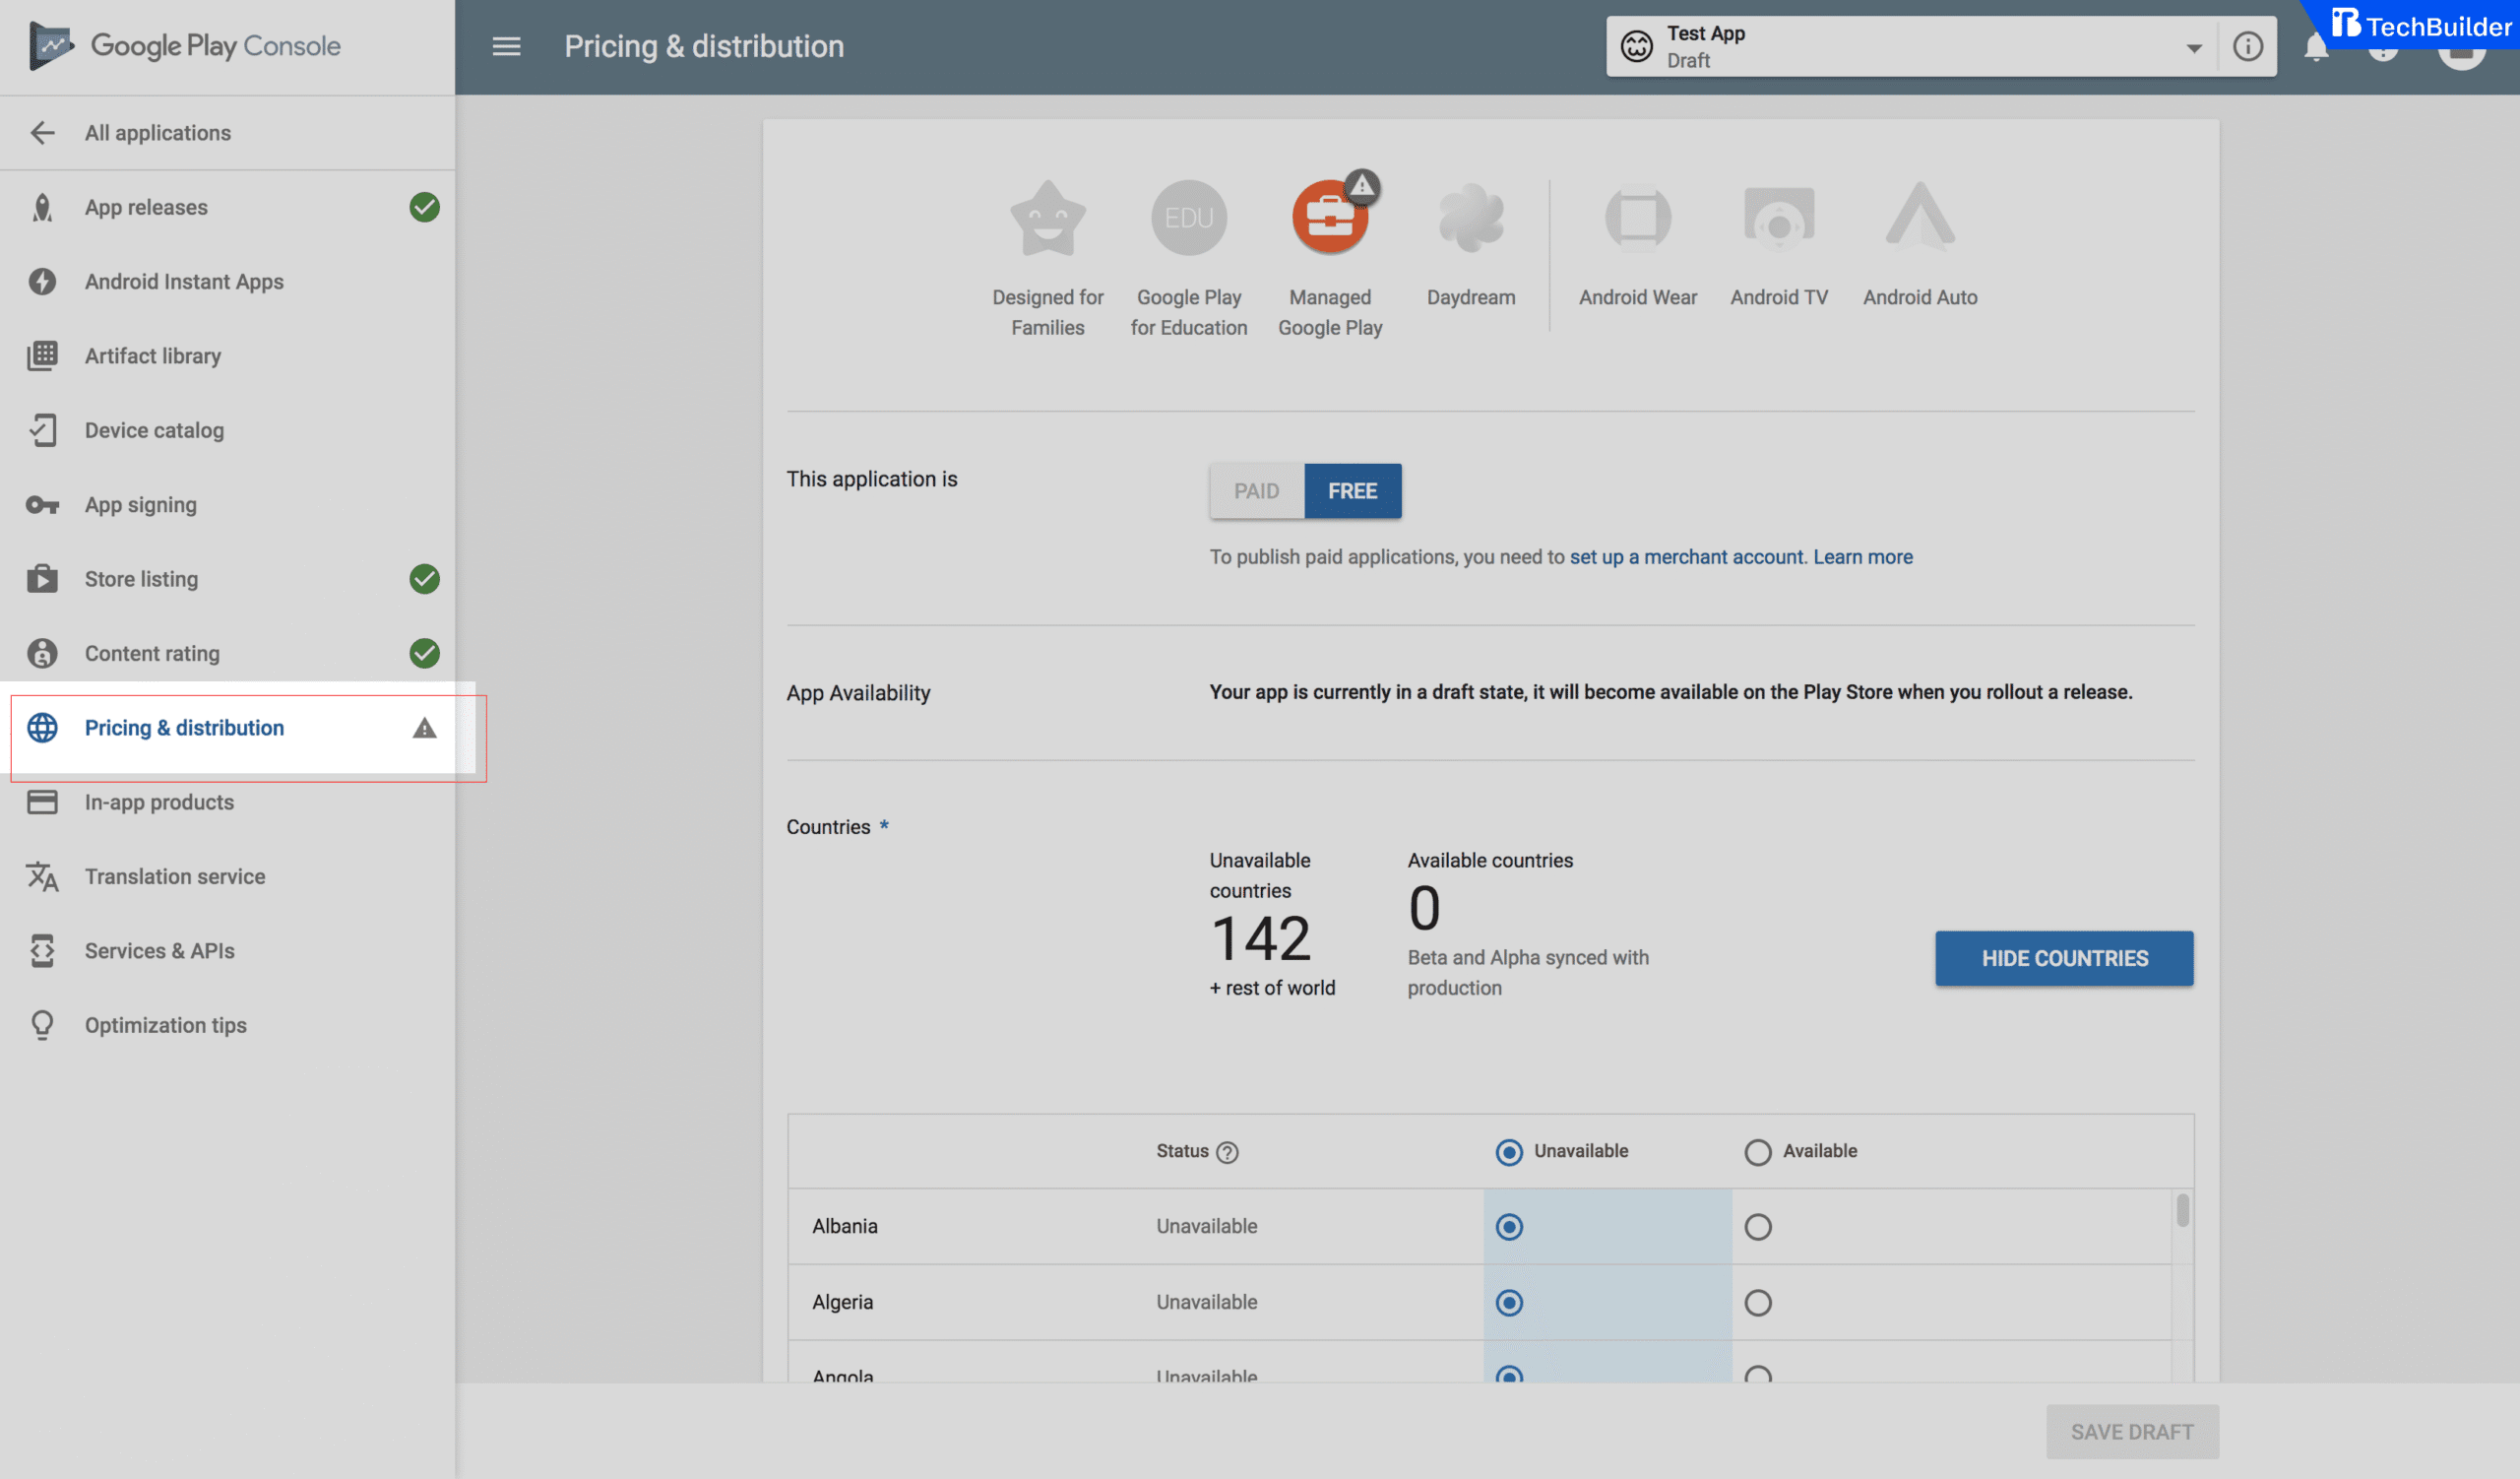
Task: Click the Designed for Families star icon
Action: point(1048,217)
